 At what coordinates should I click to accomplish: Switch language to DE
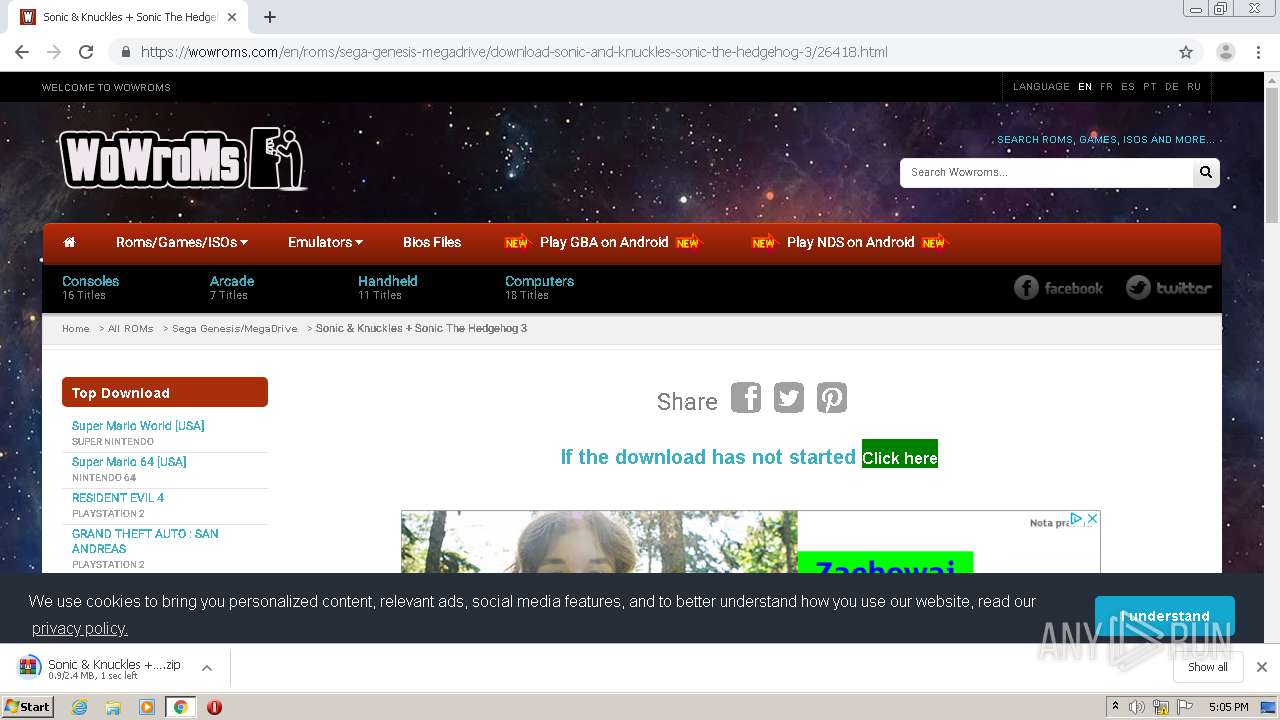coord(1172,87)
